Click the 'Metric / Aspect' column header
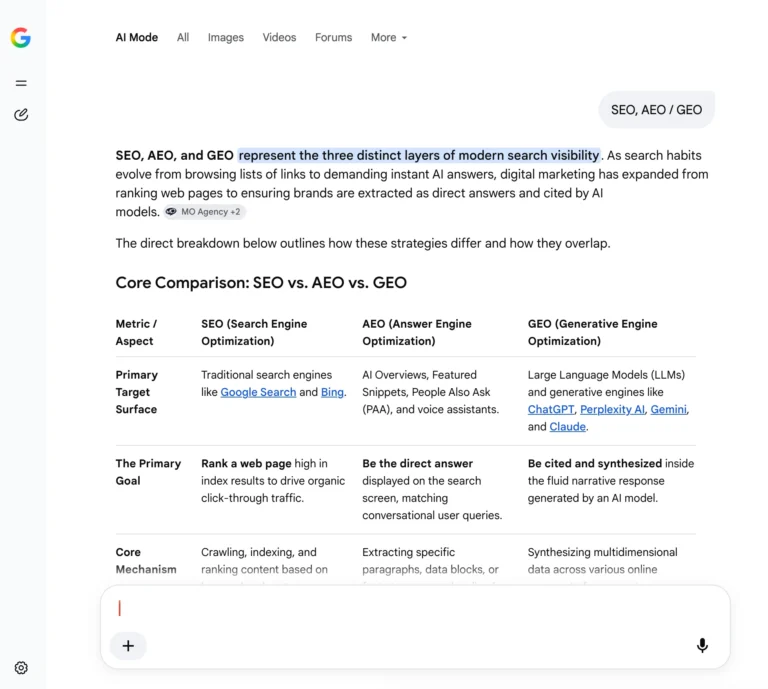Screen dimensions: 768x689 pos(136,333)
